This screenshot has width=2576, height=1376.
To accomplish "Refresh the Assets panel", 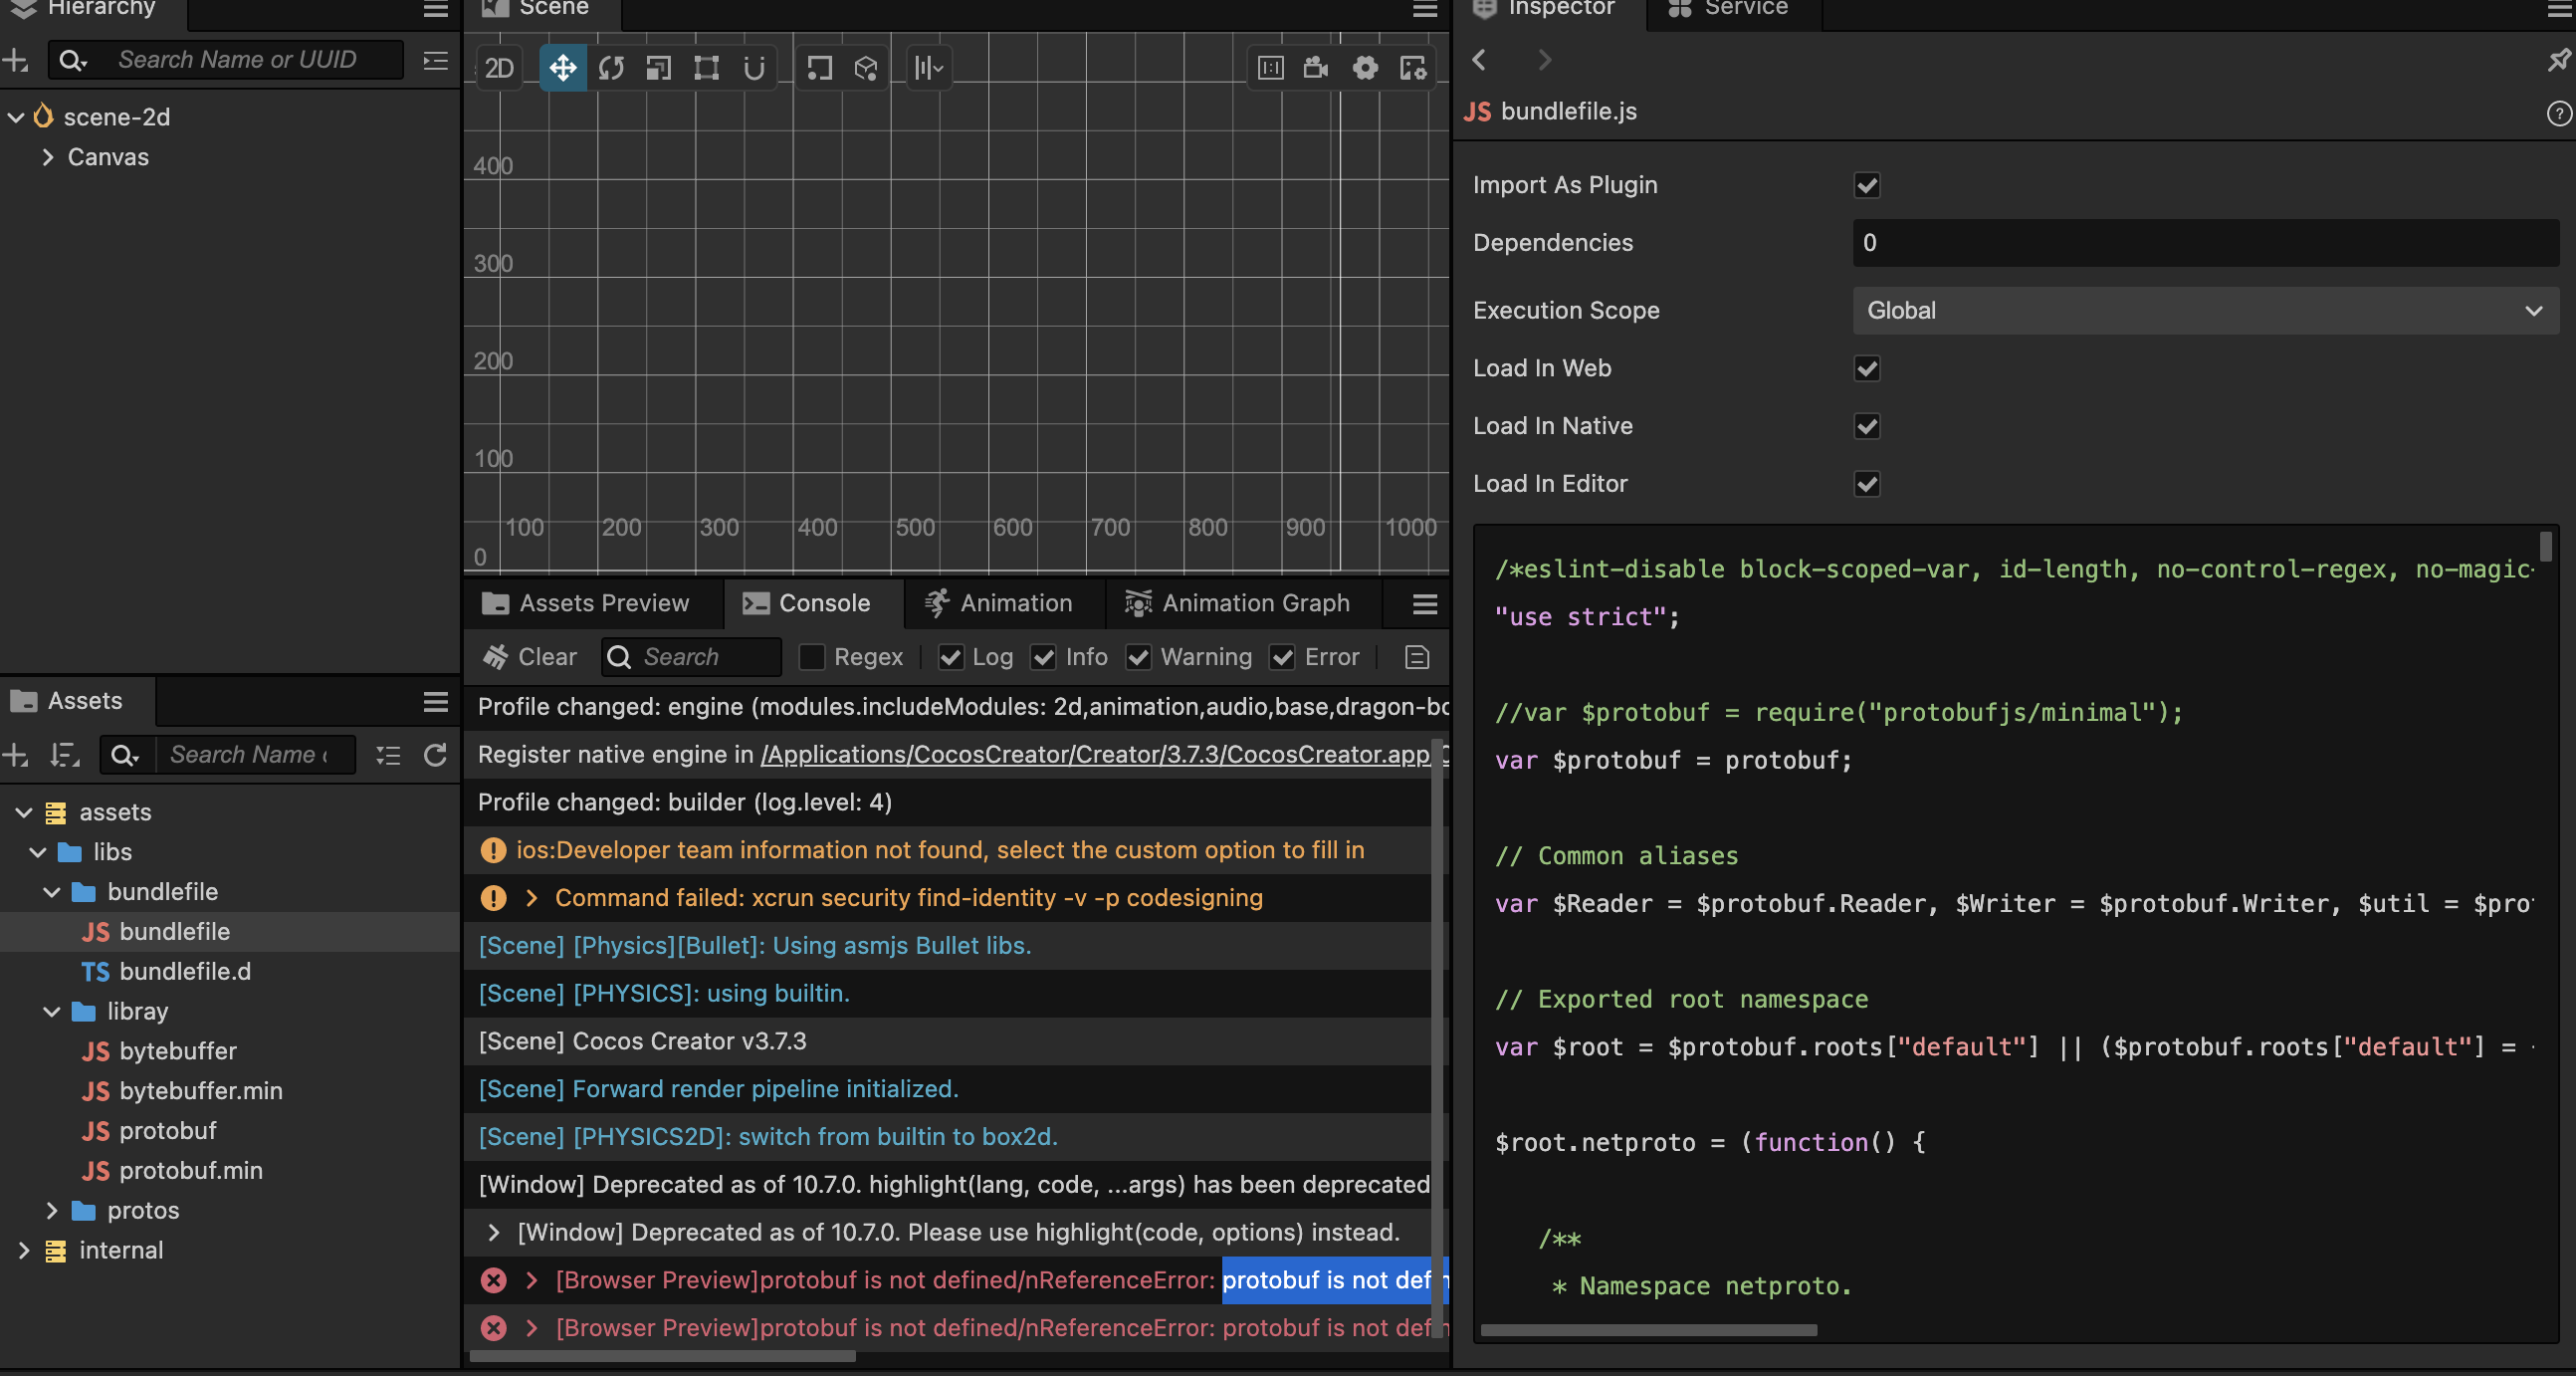I will 435,755.
